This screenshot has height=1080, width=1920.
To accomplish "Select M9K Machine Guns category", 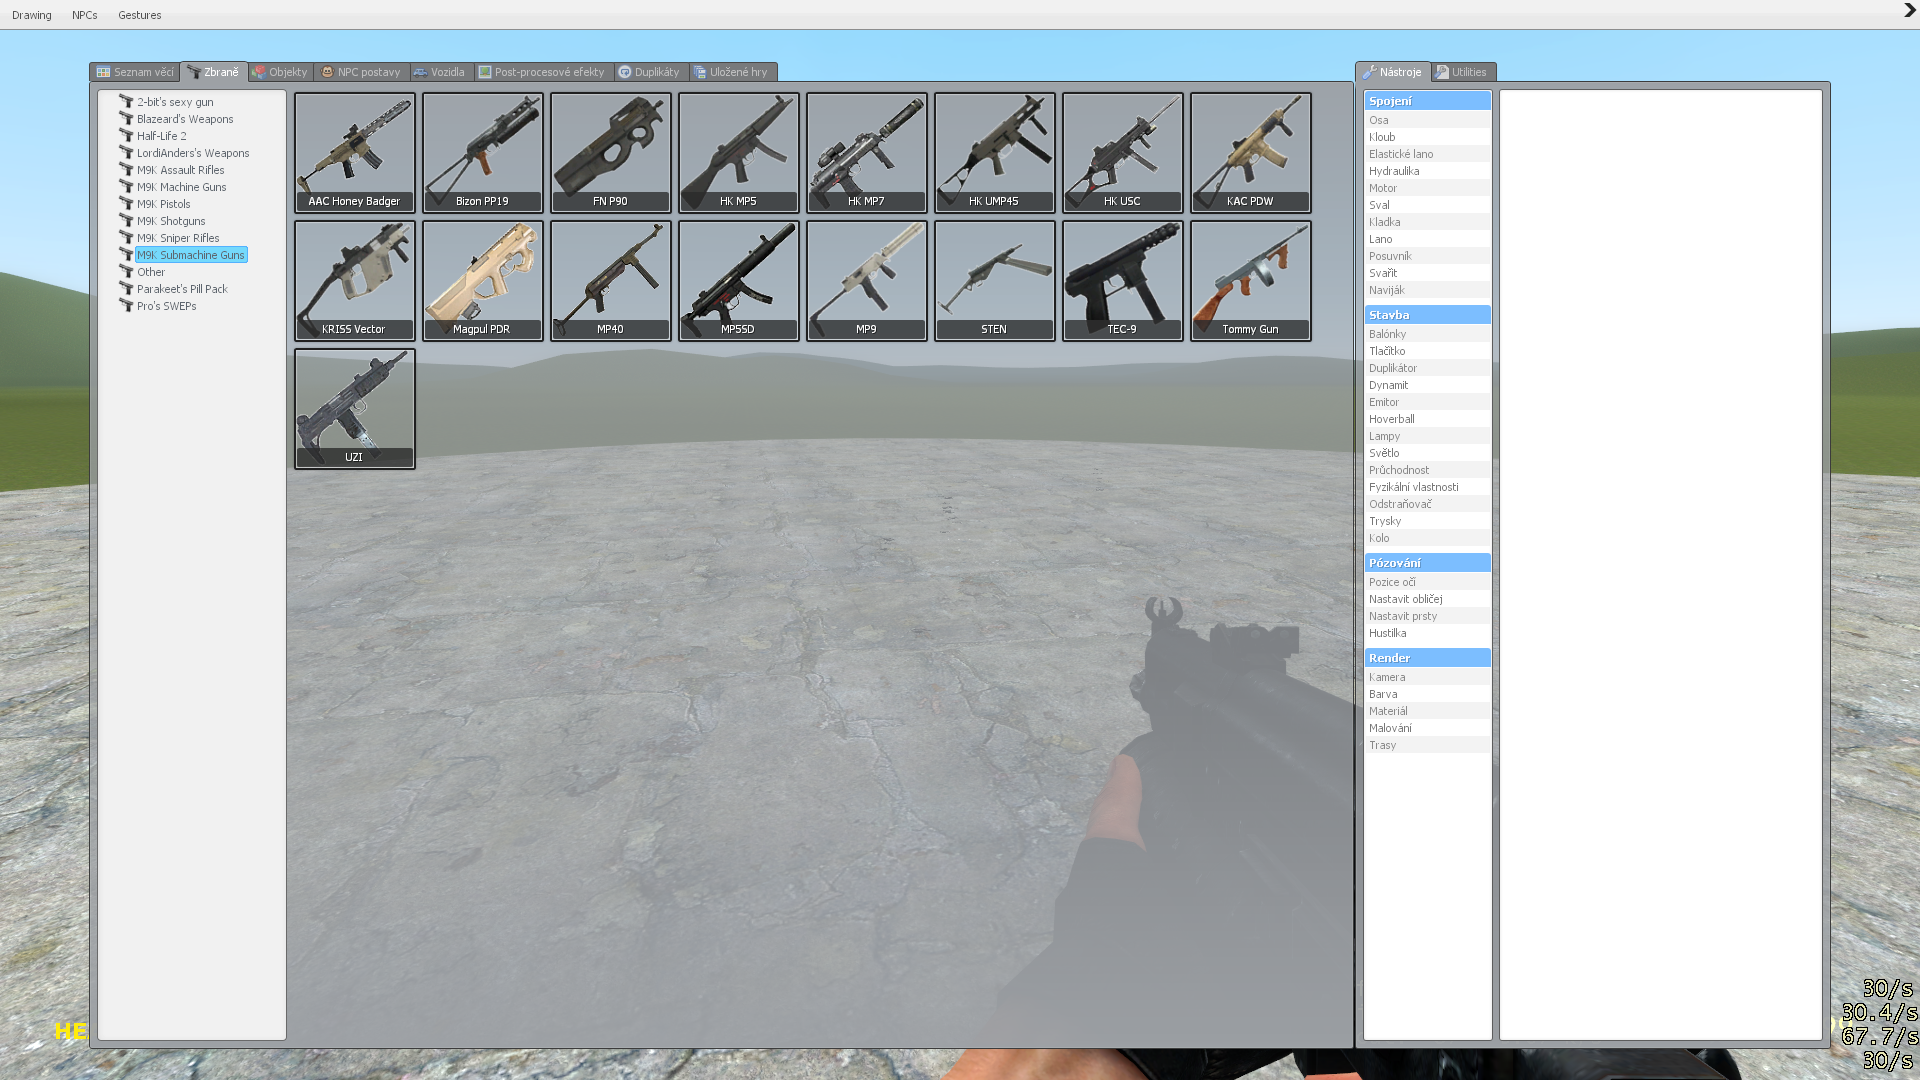I will pos(182,187).
